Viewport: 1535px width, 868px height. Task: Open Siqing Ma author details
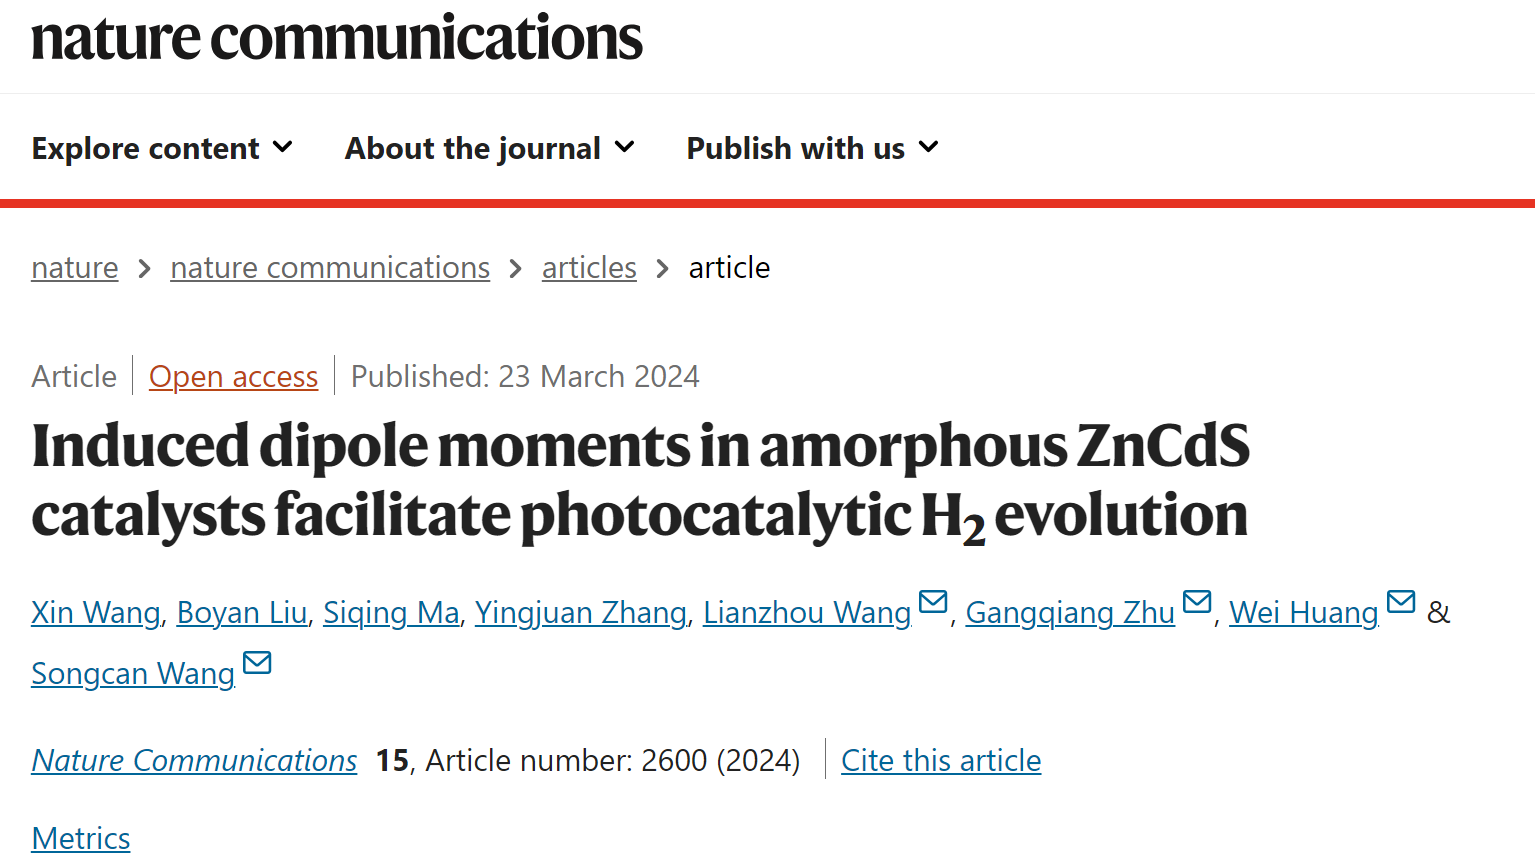pyautogui.click(x=391, y=612)
